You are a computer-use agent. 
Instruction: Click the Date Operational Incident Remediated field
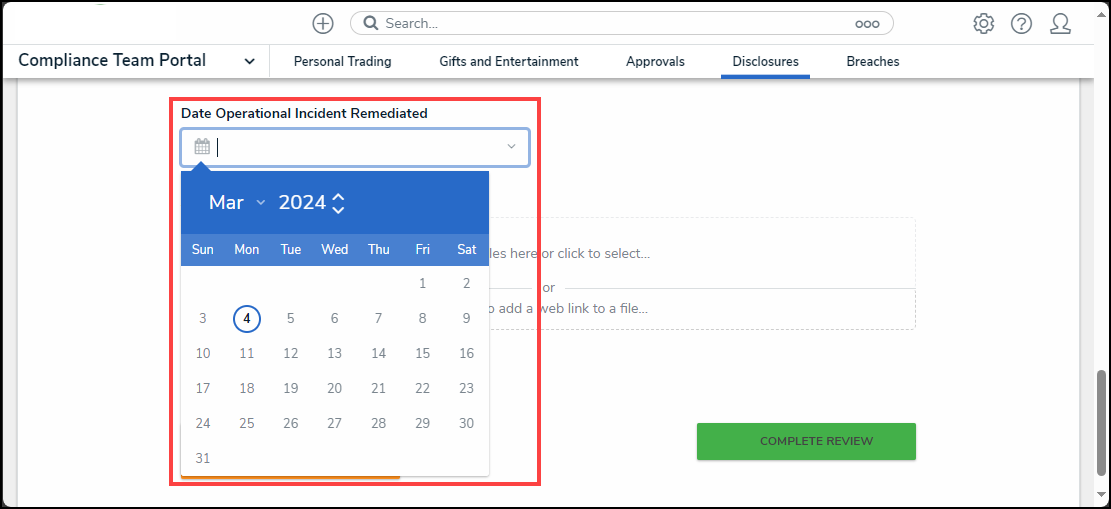(x=355, y=147)
